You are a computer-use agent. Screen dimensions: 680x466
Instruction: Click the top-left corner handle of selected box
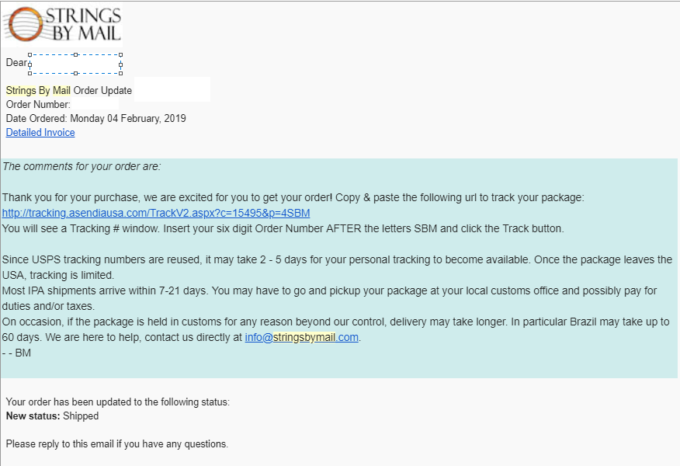pyautogui.click(x=30, y=54)
